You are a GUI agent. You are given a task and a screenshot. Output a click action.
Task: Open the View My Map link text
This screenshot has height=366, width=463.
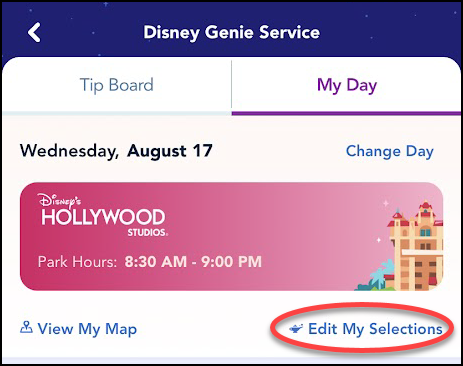point(87,329)
